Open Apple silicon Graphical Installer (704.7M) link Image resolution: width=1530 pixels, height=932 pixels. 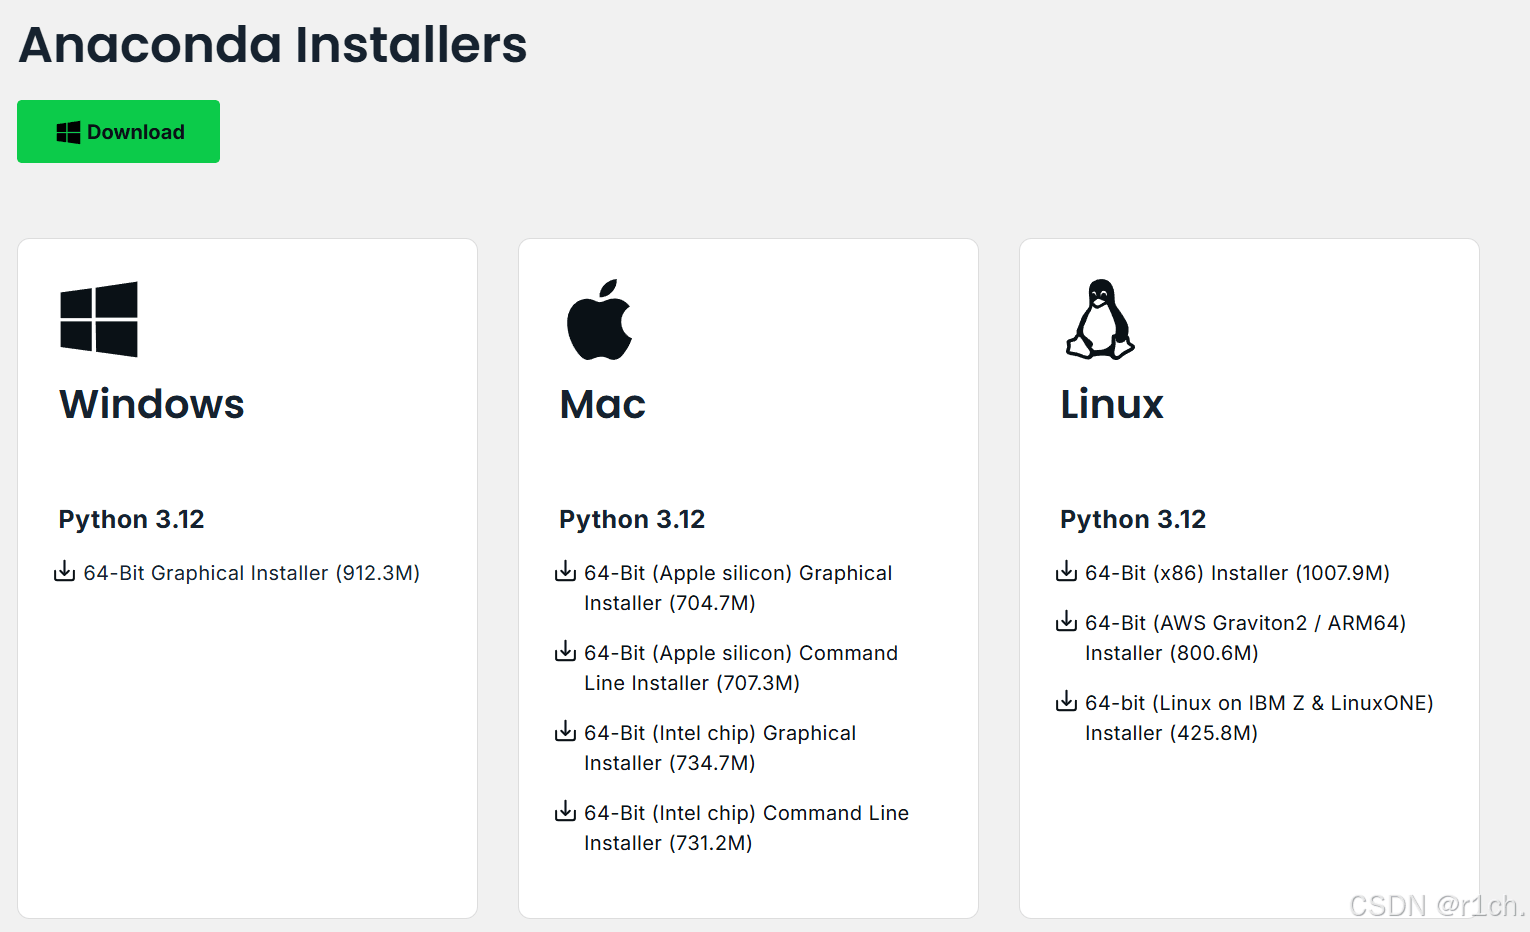click(738, 588)
